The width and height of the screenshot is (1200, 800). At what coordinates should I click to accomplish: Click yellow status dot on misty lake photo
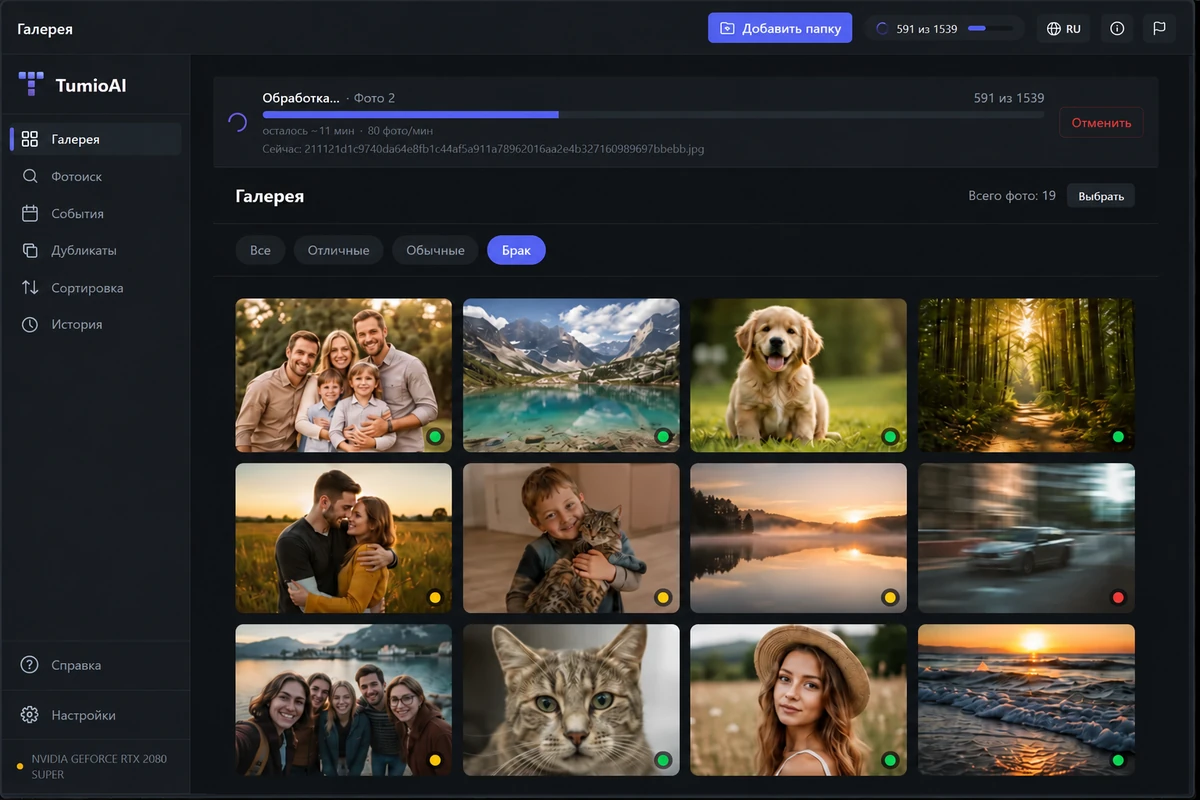(890, 598)
